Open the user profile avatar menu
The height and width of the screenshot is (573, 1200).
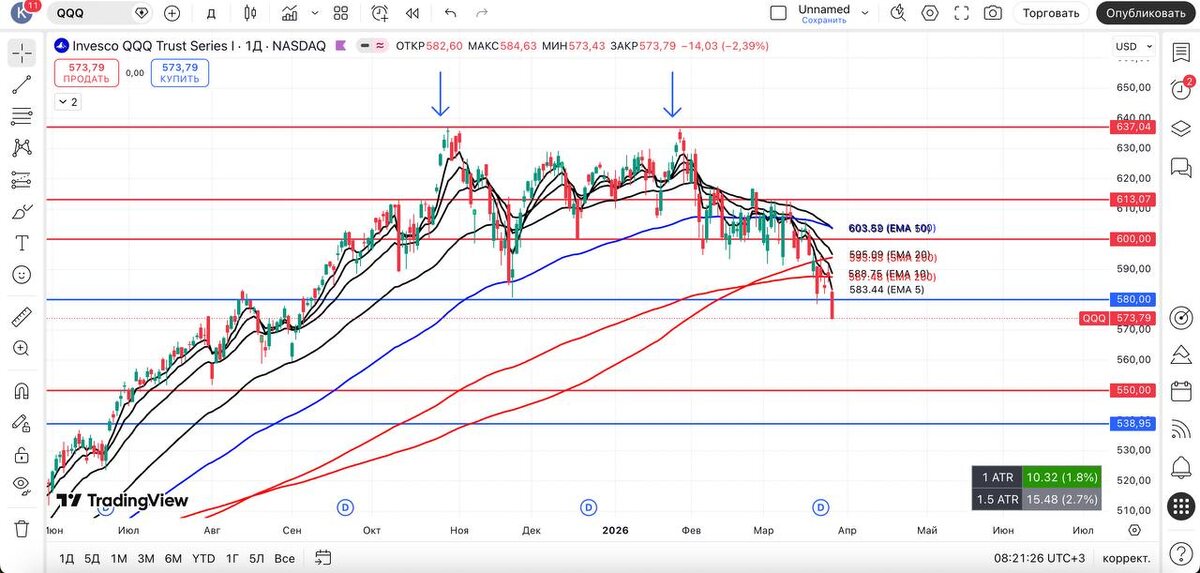pyautogui.click(x=22, y=12)
